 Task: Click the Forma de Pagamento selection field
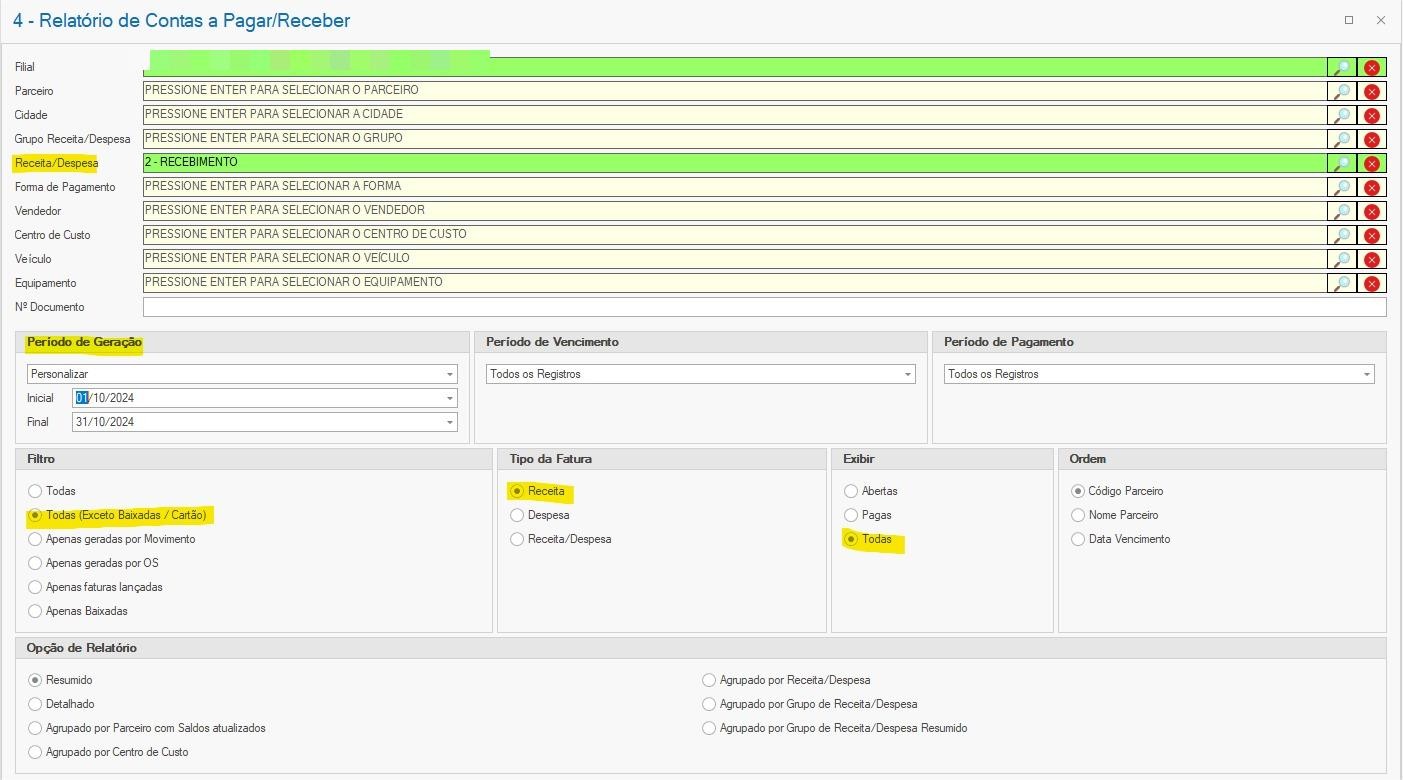(735, 187)
